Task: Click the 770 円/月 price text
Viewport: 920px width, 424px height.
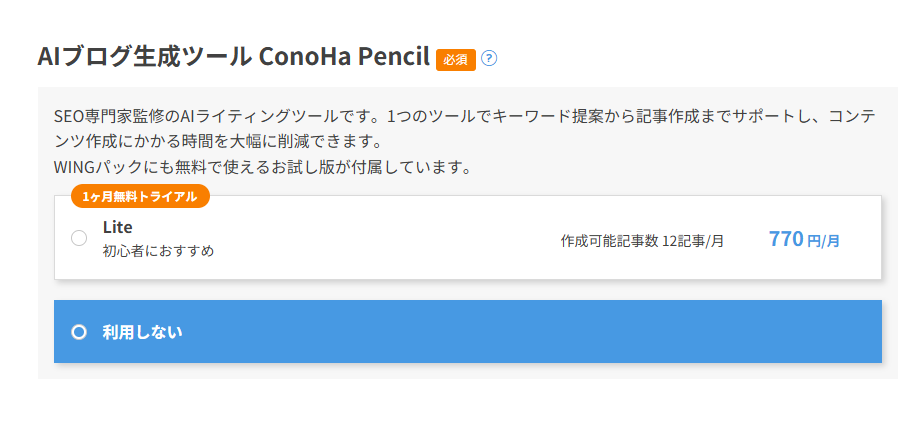Action: (804, 240)
